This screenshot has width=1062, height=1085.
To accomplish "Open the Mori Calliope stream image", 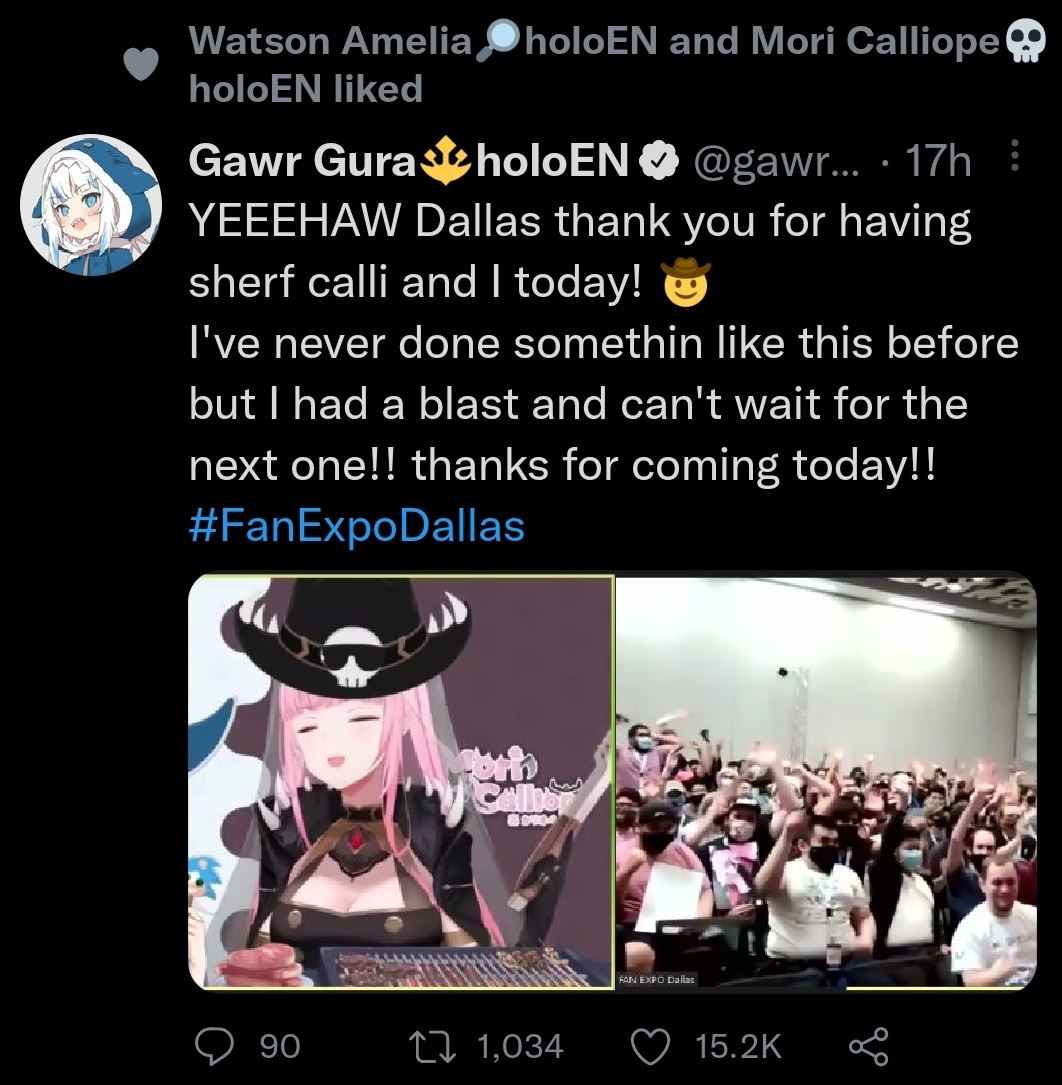I will 401,781.
